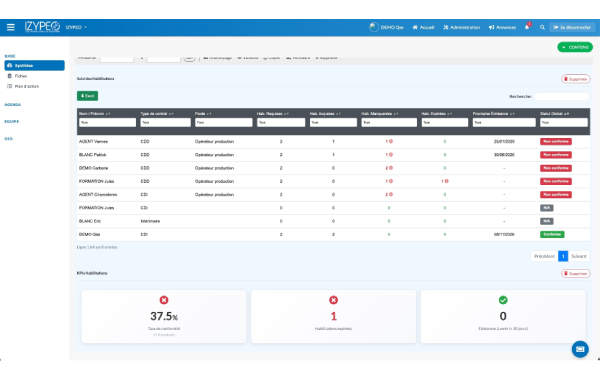Delete the KPIs Habilitations widget

click(x=576, y=274)
